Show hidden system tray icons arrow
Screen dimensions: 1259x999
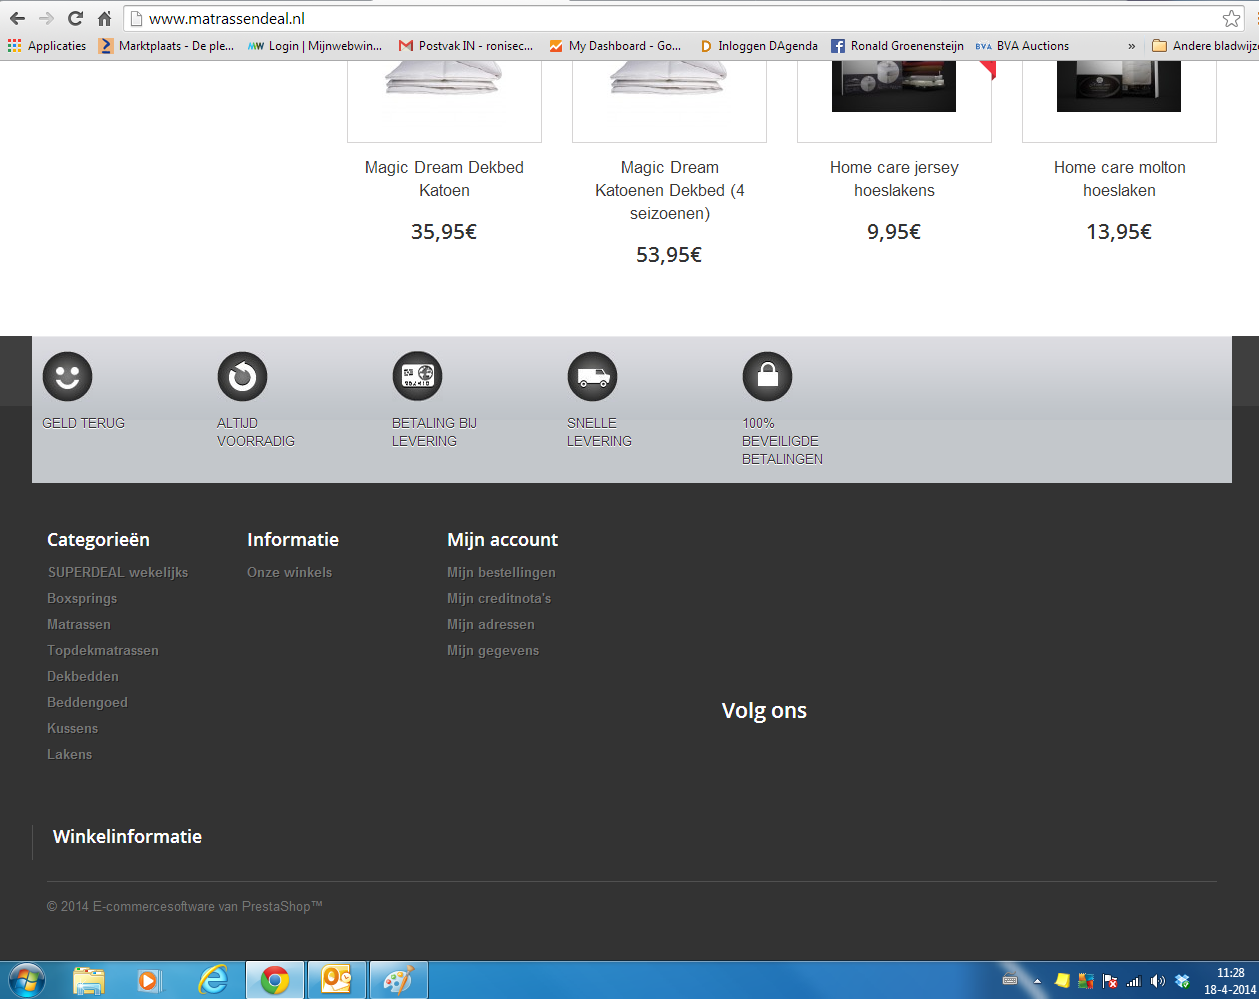1037,981
